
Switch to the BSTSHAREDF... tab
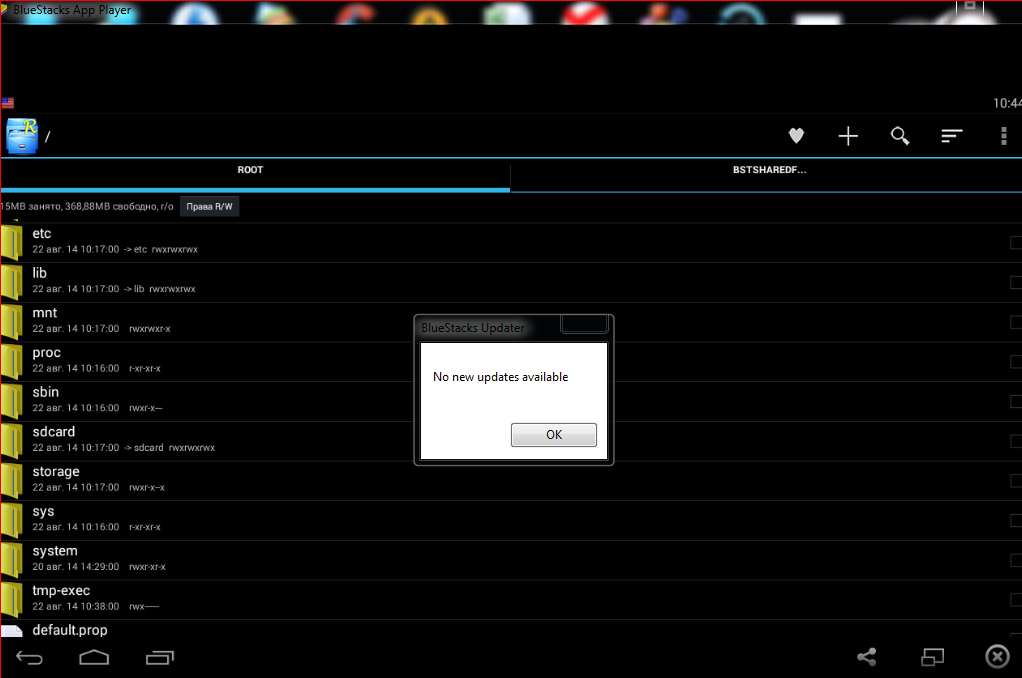pyautogui.click(x=769, y=170)
